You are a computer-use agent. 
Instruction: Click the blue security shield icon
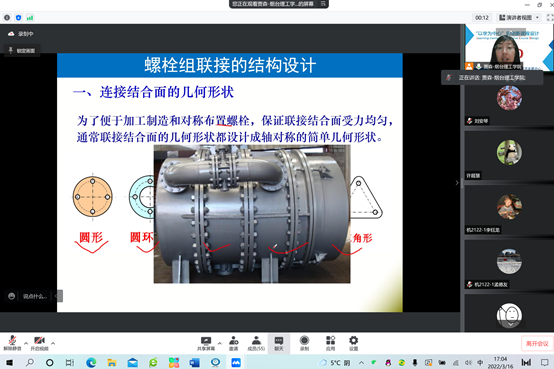(19, 17)
